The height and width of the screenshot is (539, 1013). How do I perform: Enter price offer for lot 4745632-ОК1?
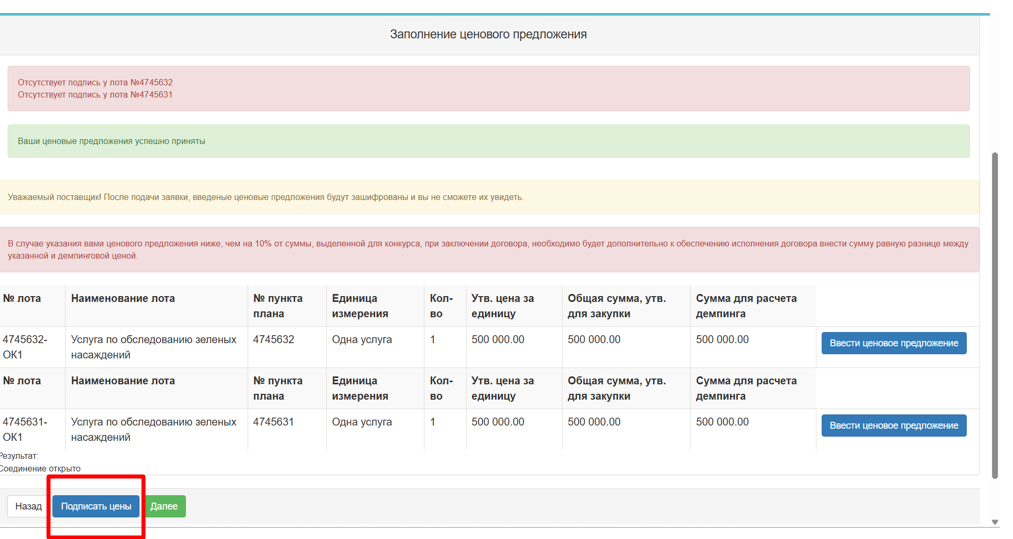click(x=893, y=343)
